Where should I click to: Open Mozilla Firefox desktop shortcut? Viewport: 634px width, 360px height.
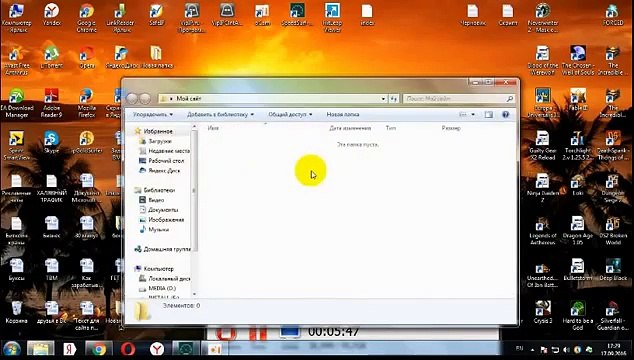point(87,103)
